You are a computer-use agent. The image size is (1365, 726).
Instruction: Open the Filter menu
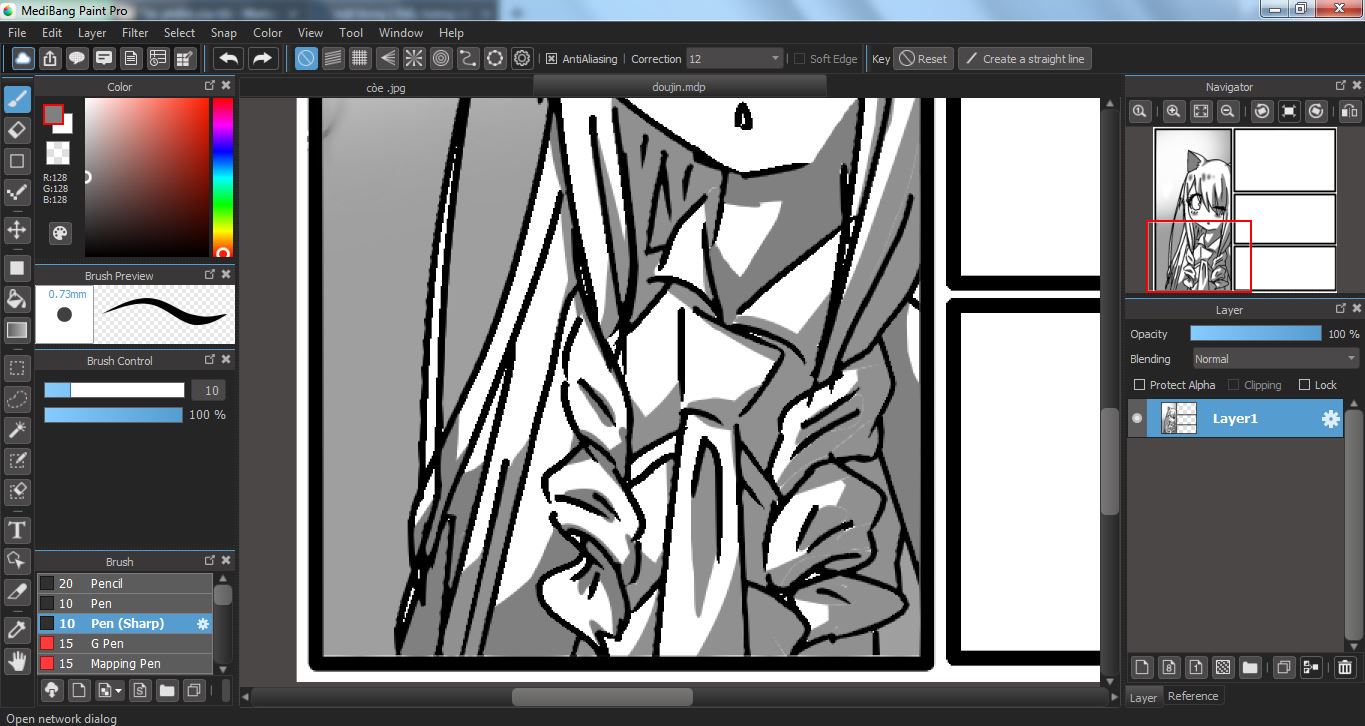point(135,33)
